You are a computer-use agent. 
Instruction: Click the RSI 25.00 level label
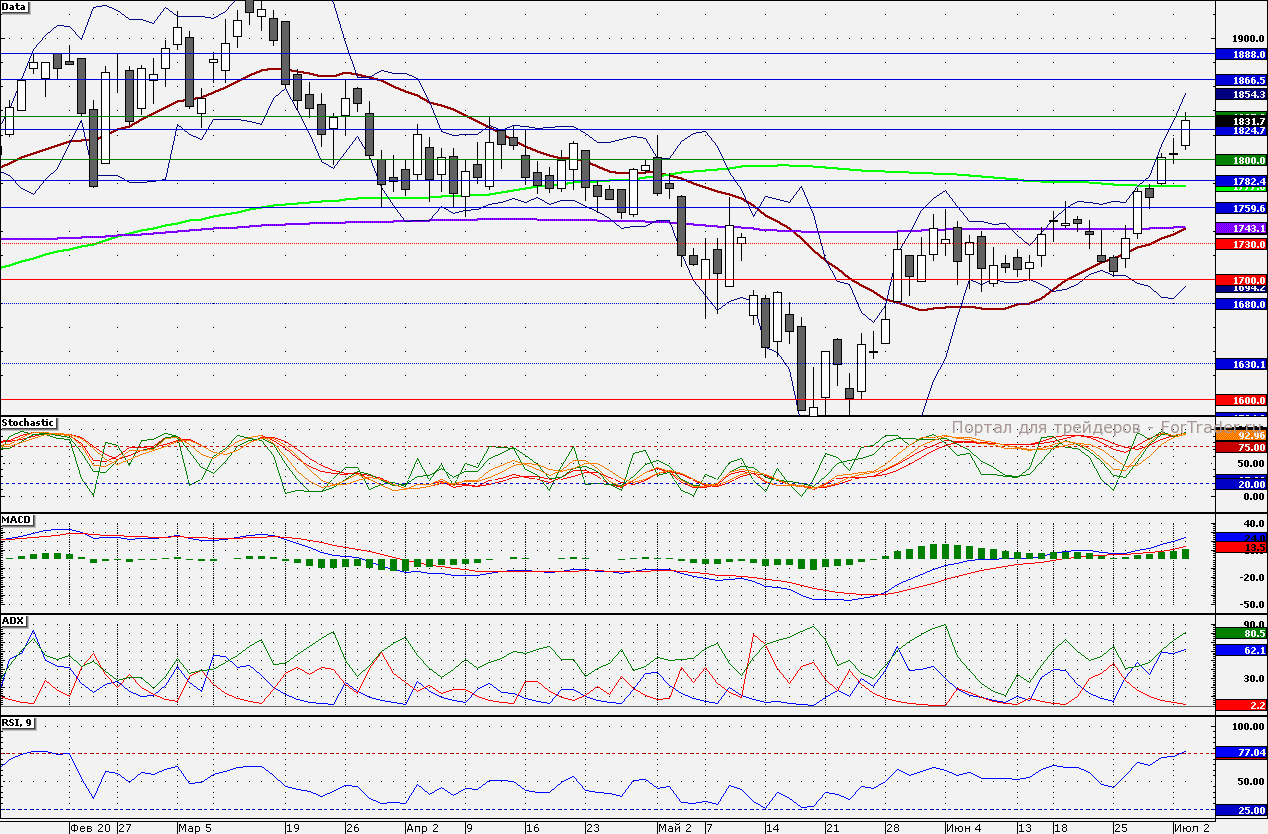(x=1241, y=810)
